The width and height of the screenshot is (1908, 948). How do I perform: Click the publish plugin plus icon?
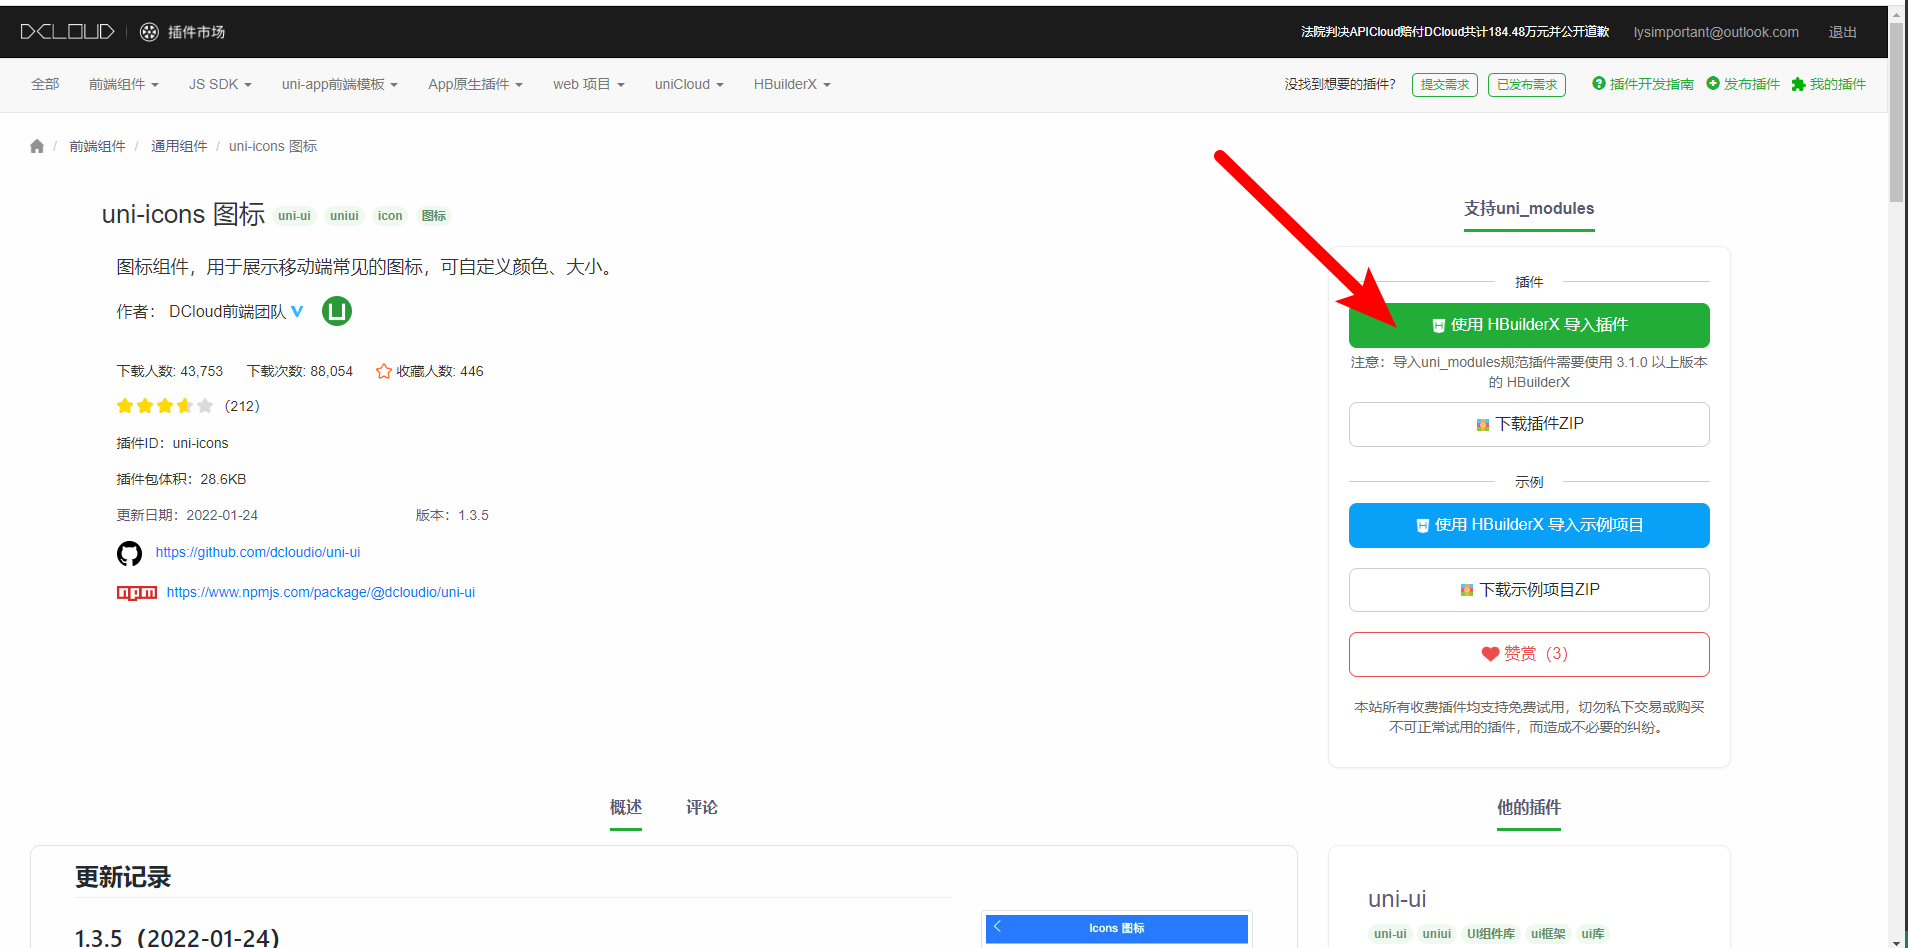pos(1713,83)
